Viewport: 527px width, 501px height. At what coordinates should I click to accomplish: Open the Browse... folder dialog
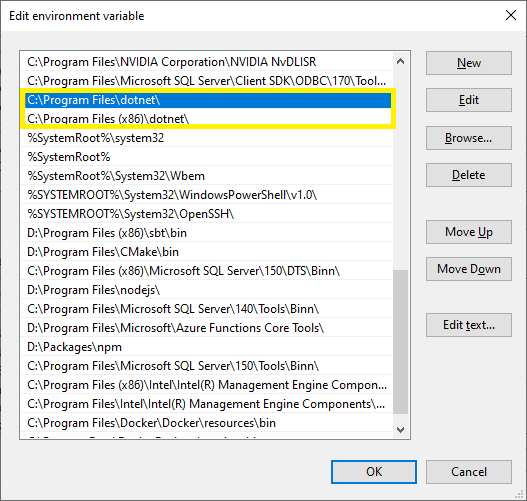[x=469, y=138]
